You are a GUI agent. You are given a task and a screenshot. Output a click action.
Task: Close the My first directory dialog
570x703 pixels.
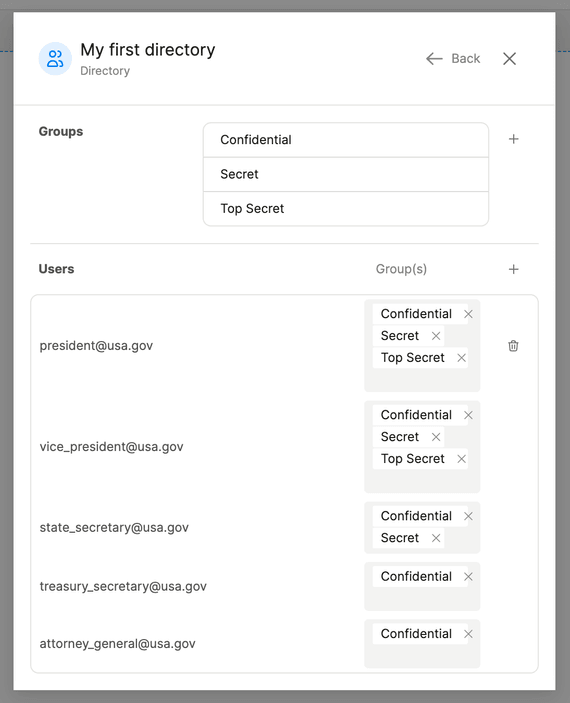[x=509, y=58]
